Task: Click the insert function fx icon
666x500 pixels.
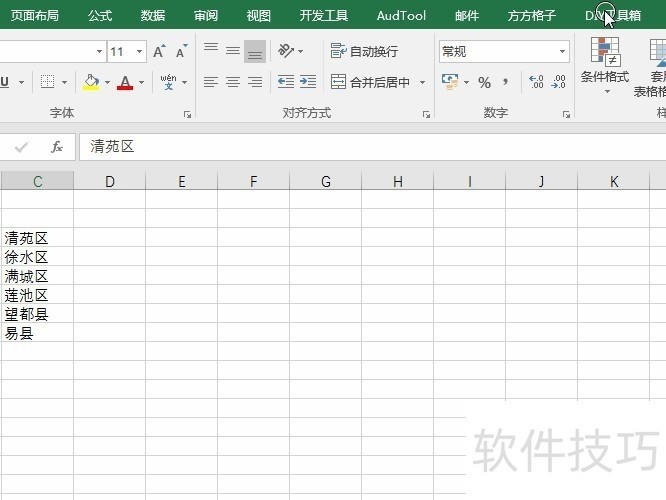Action: [x=56, y=147]
